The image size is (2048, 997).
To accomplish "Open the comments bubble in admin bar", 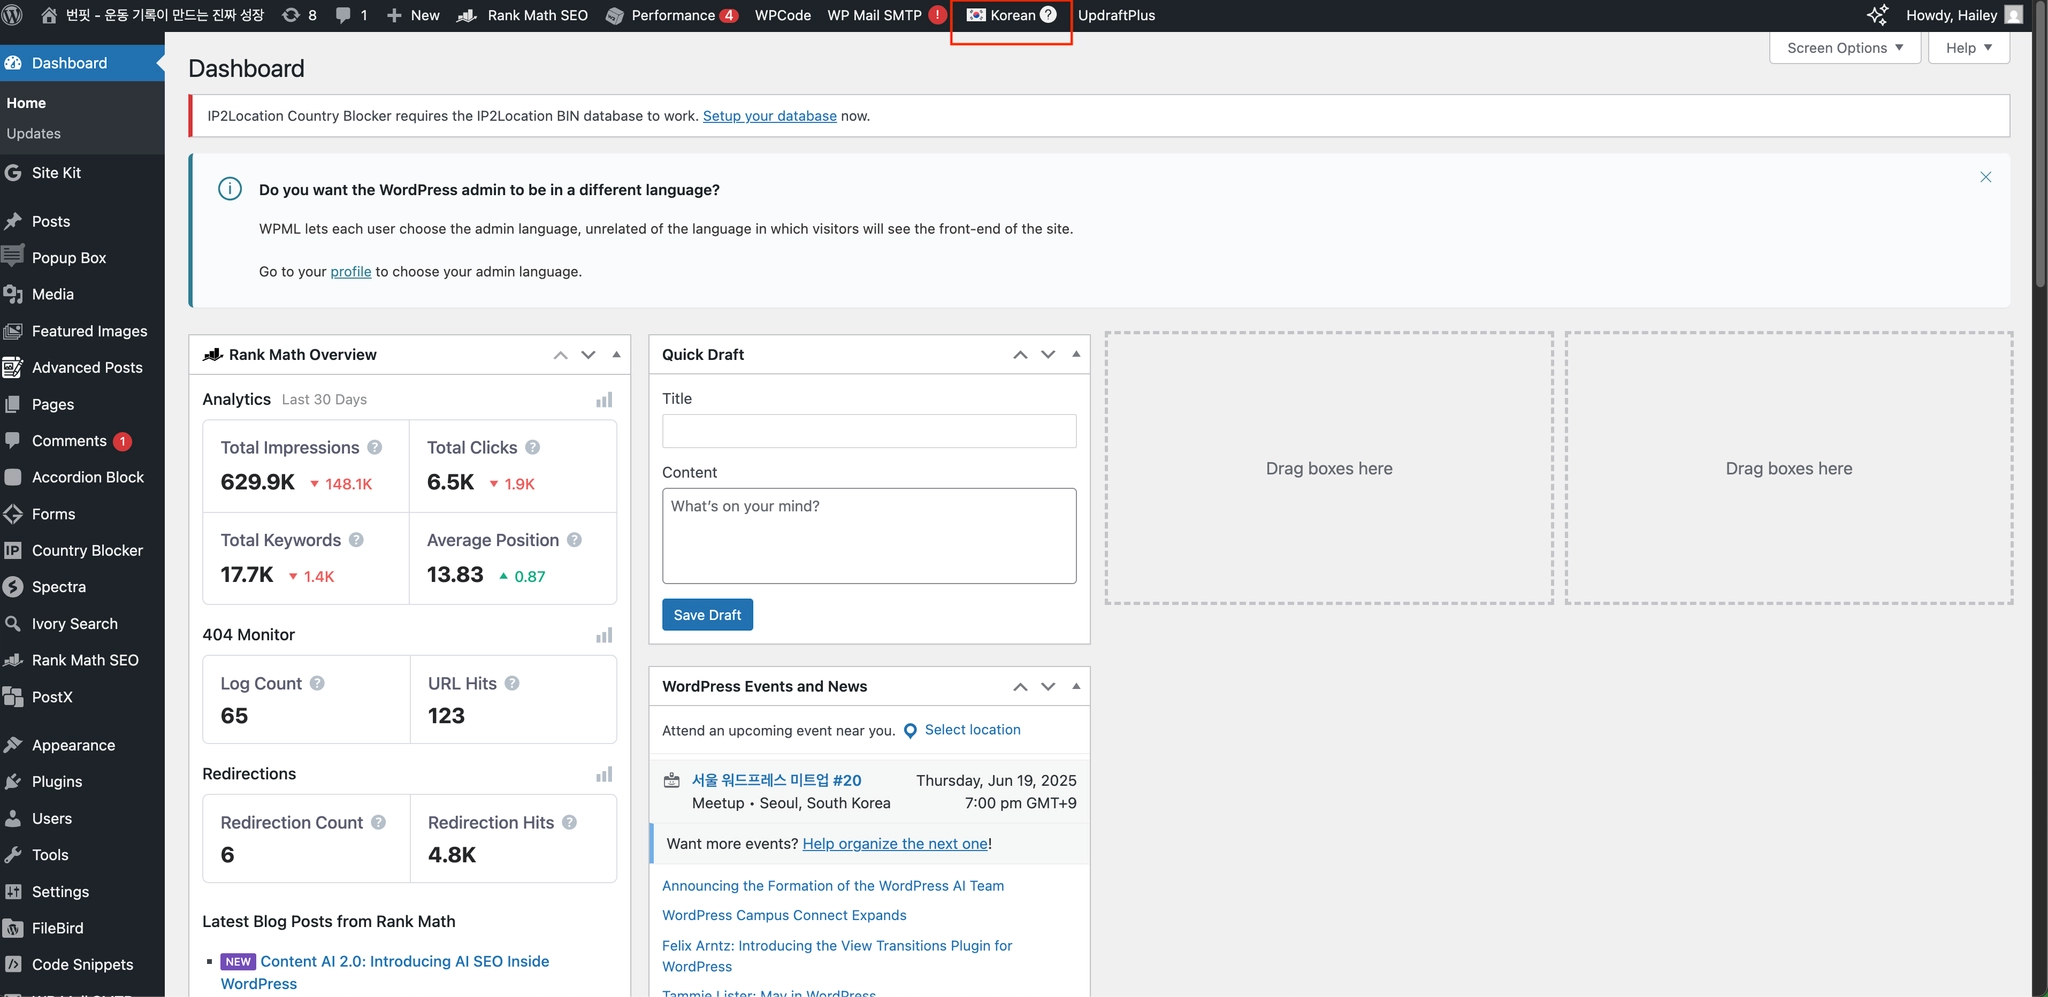I will click(351, 15).
